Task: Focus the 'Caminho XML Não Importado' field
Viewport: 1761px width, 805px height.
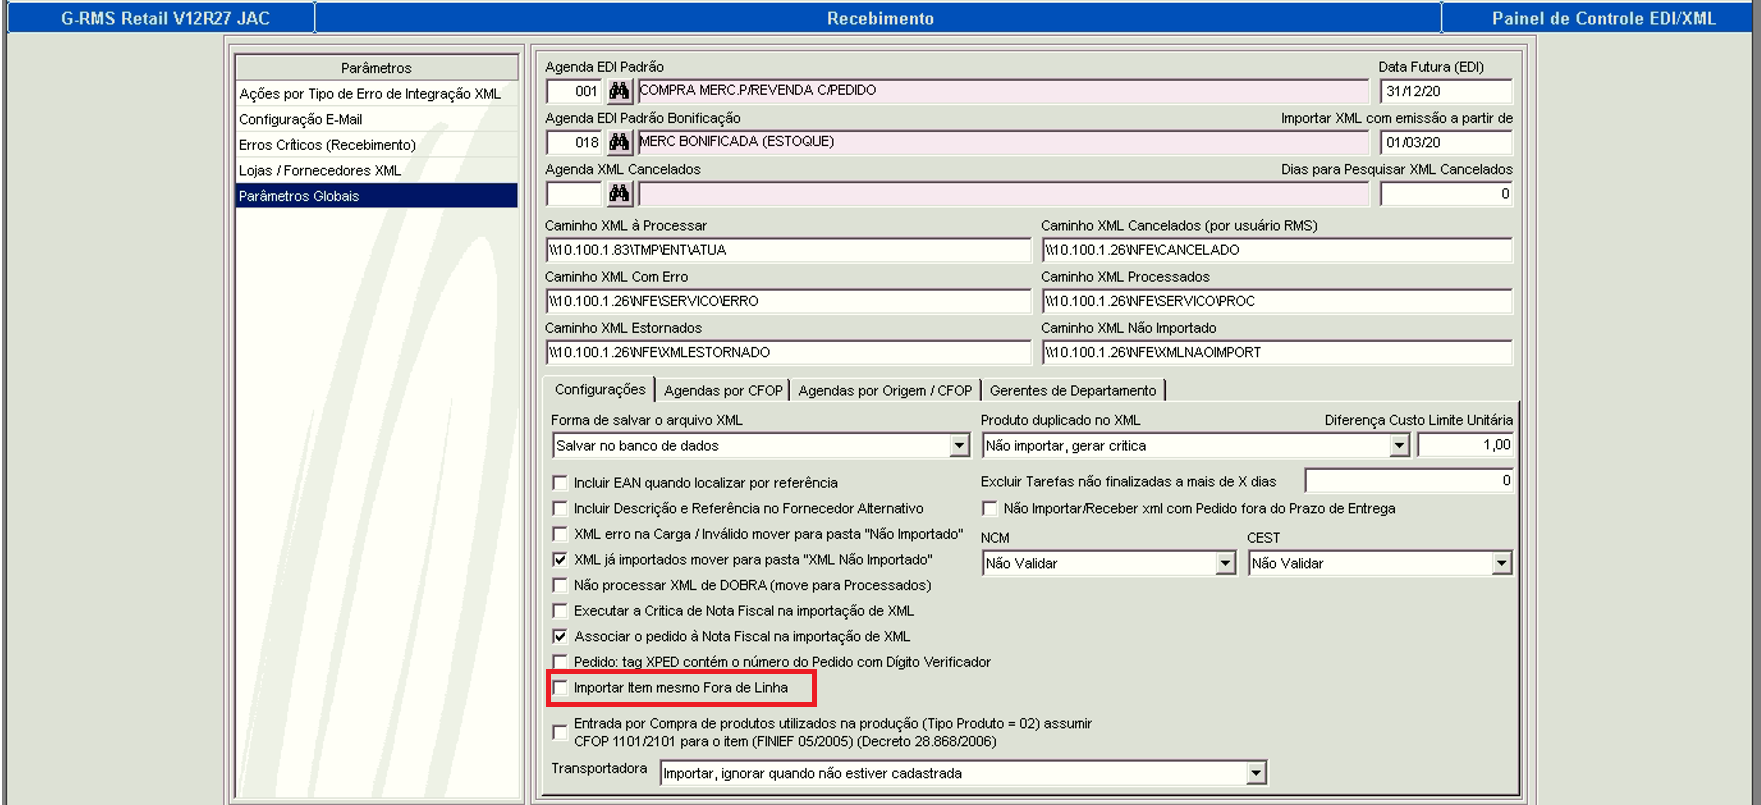Action: pyautogui.click(x=1277, y=352)
